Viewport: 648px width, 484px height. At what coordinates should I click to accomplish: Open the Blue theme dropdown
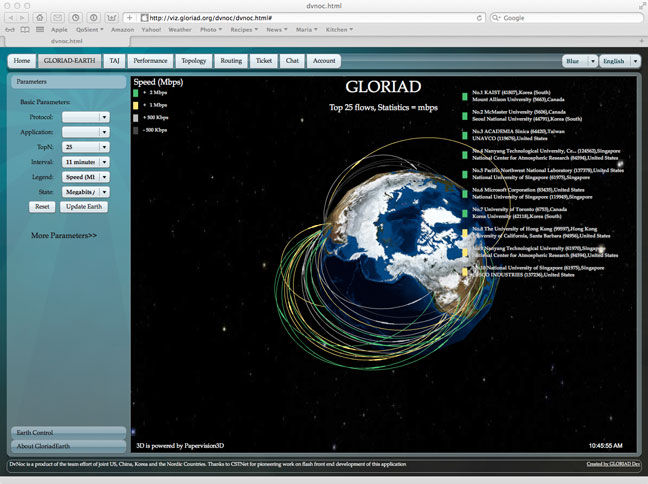[580, 61]
